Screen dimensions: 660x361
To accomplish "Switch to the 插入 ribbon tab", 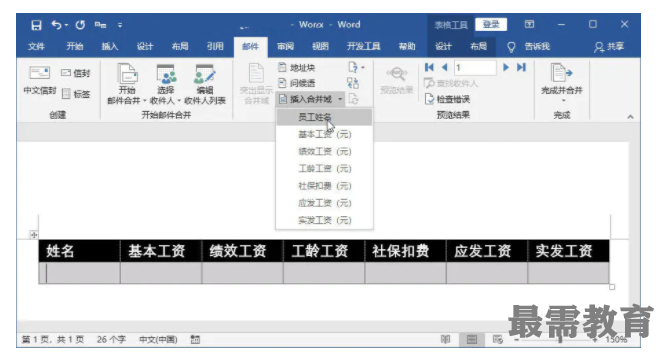I will (109, 46).
